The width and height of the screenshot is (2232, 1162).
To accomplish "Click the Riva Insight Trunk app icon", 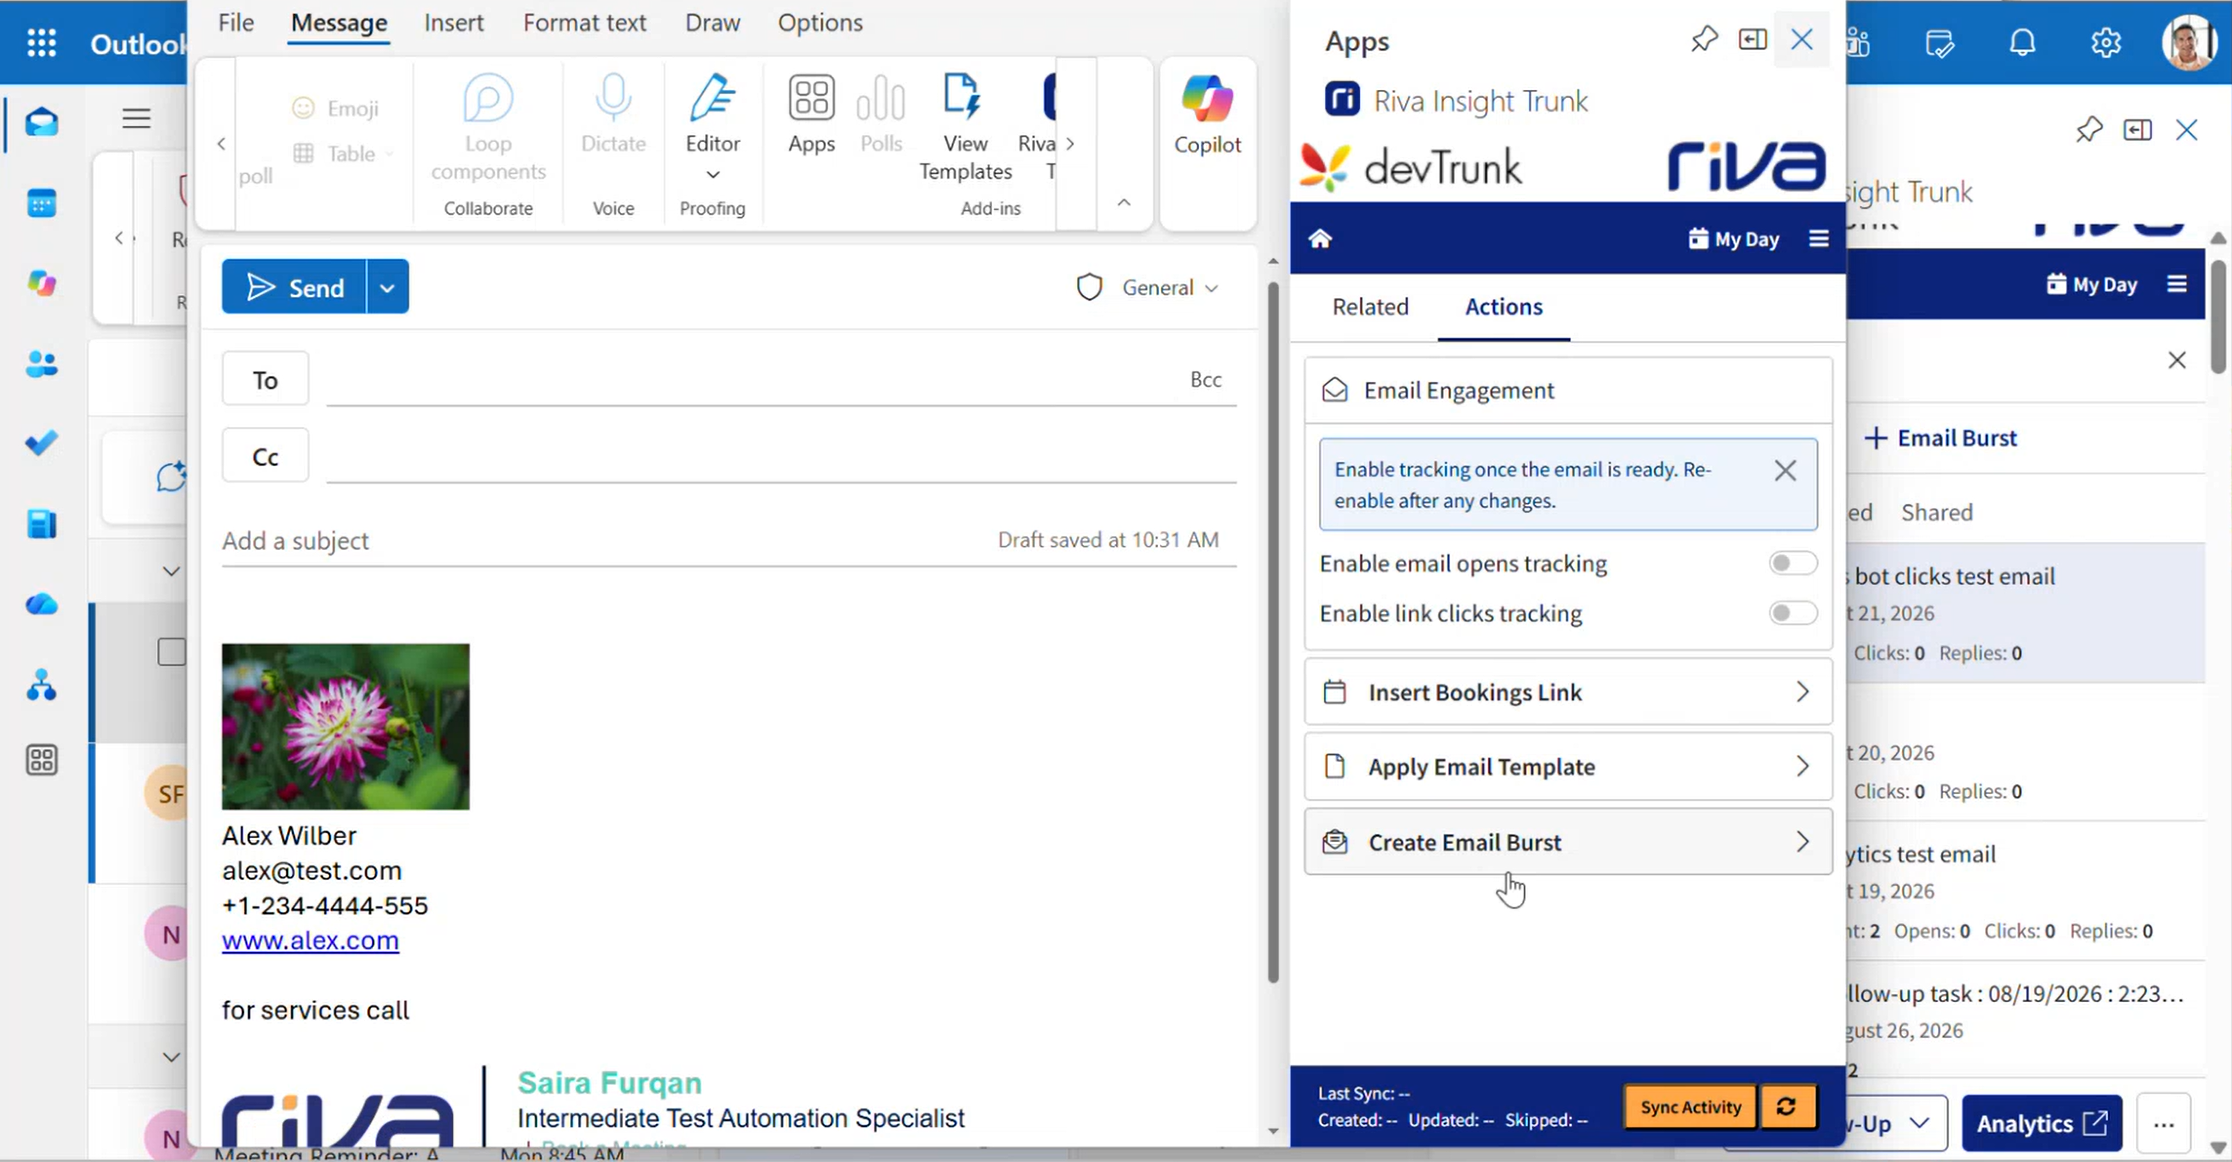I will (1342, 100).
